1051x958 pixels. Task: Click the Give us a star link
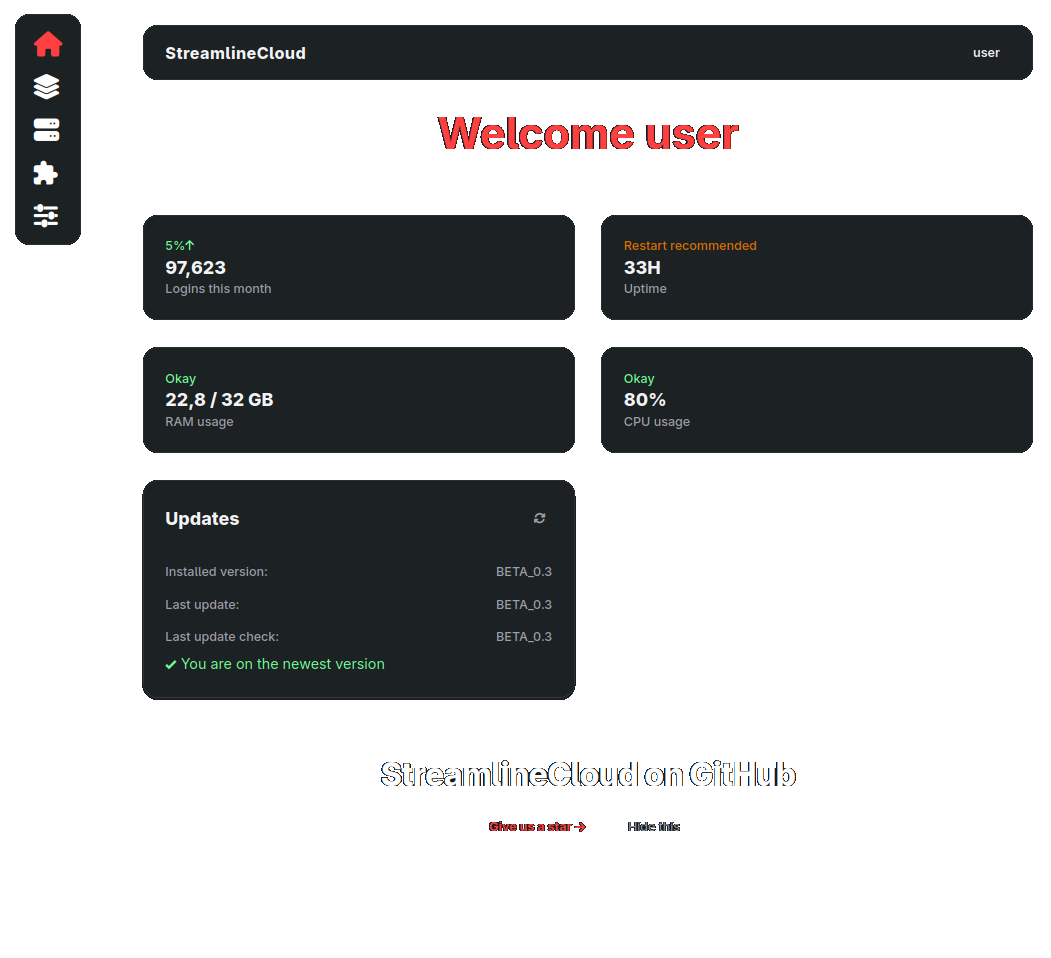[537, 826]
